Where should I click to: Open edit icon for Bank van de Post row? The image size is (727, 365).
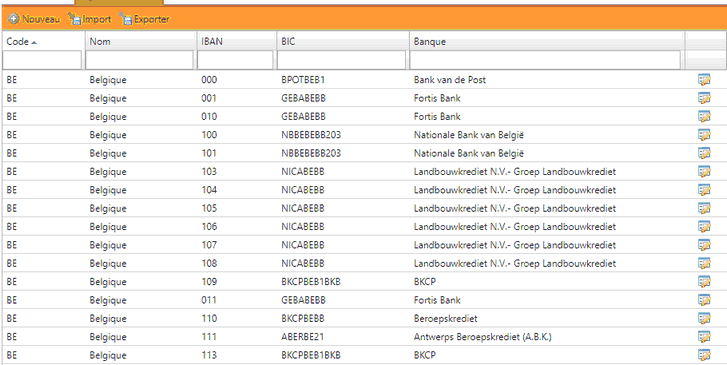[x=704, y=80]
